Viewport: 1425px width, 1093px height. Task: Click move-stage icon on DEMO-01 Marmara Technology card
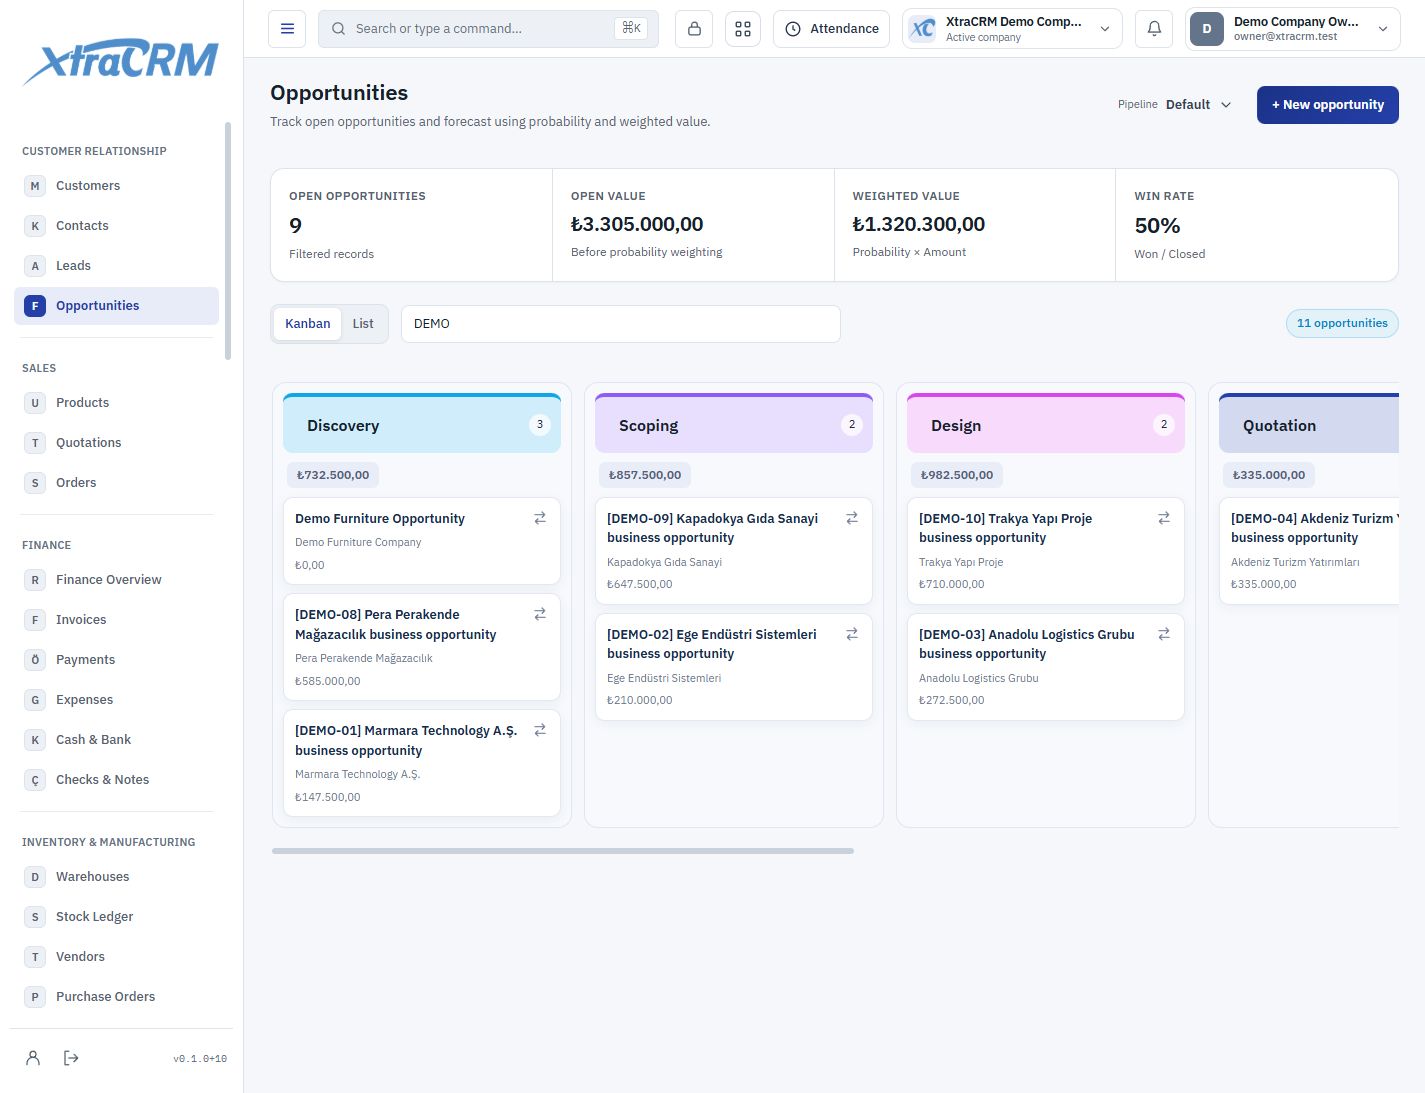[x=540, y=730]
